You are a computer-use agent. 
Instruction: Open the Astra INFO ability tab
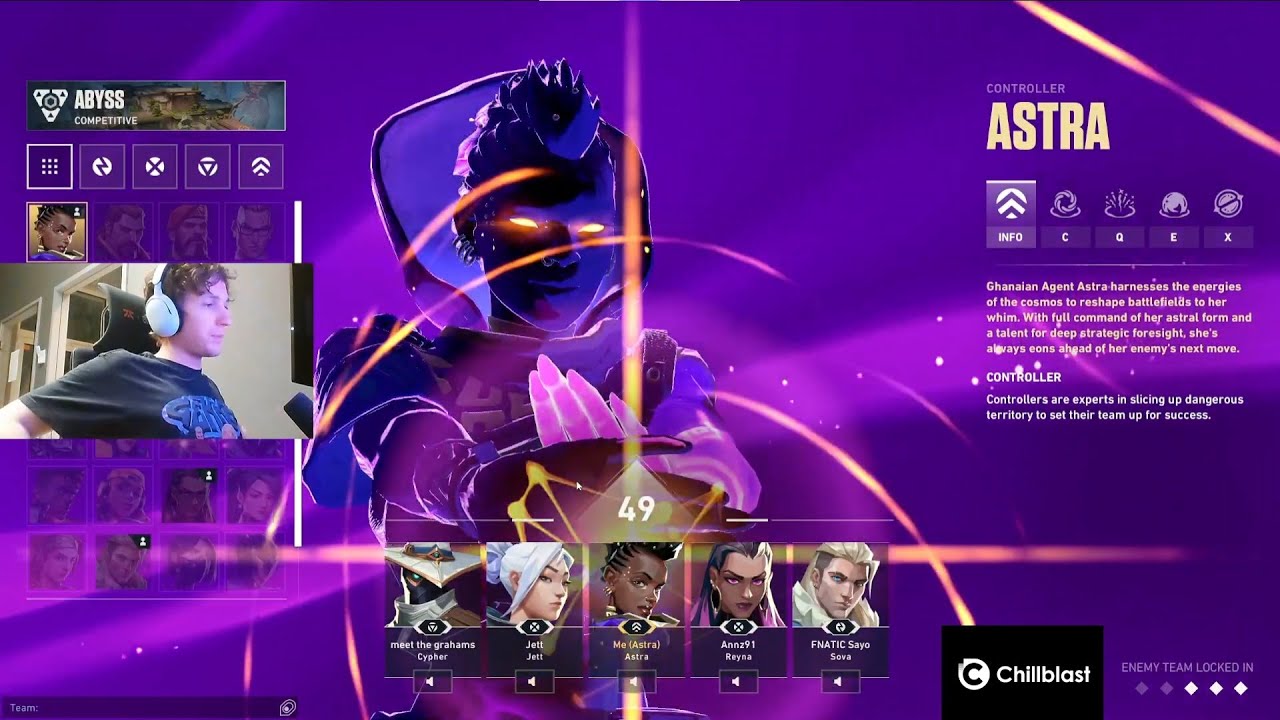click(1011, 214)
